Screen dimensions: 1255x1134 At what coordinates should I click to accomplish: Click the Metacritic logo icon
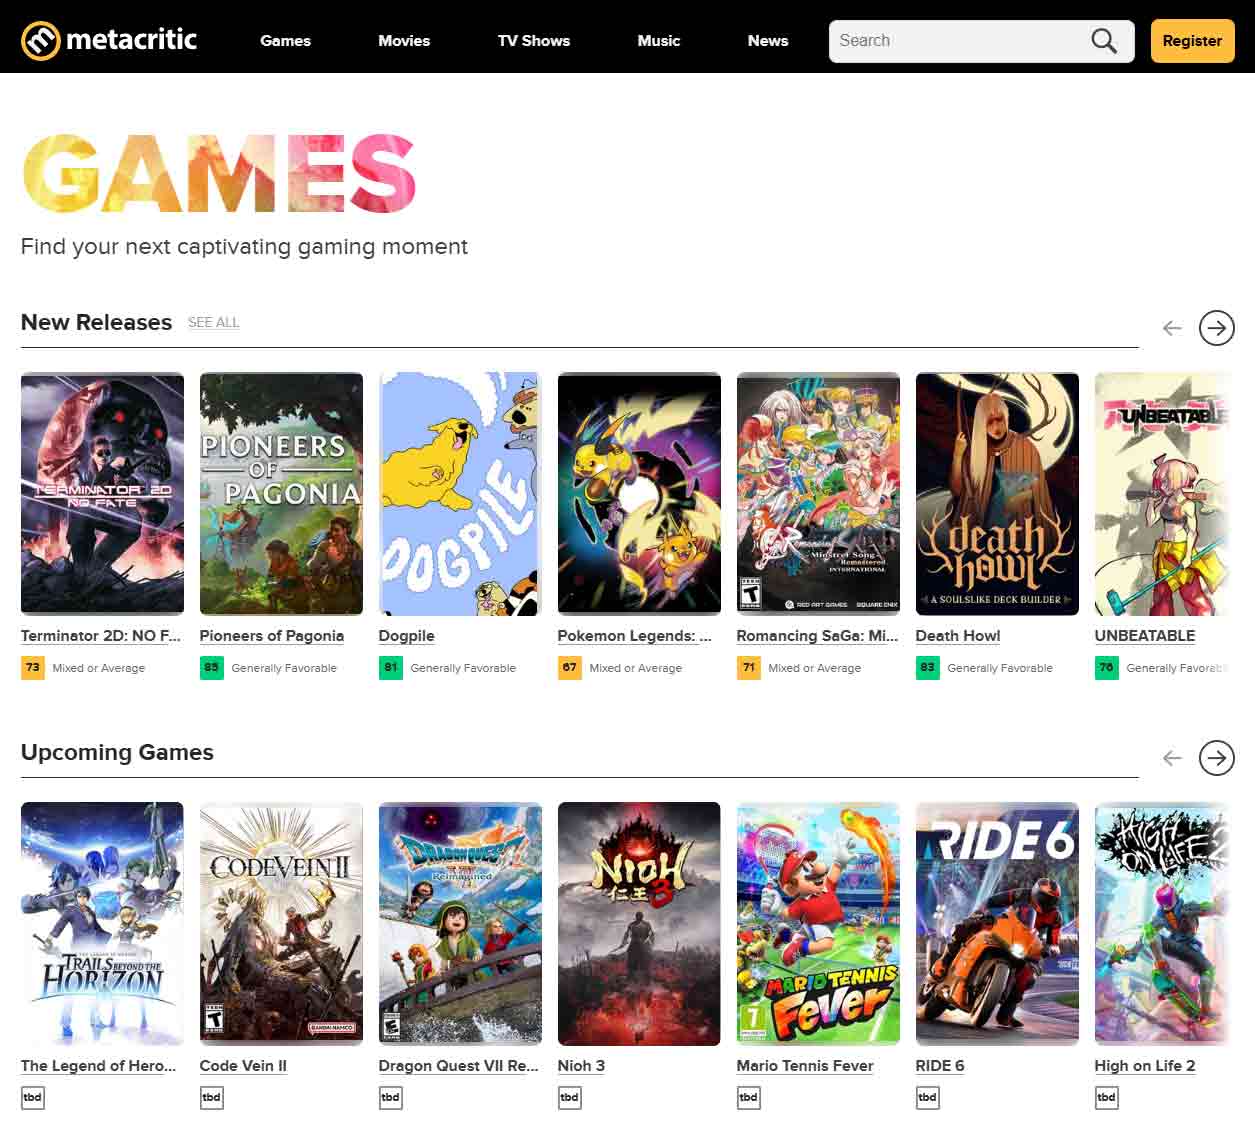coord(41,41)
